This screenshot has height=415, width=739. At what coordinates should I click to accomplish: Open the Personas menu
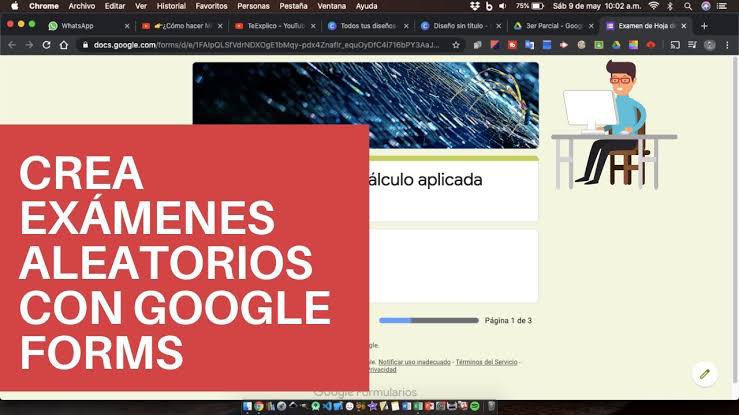(253, 6)
